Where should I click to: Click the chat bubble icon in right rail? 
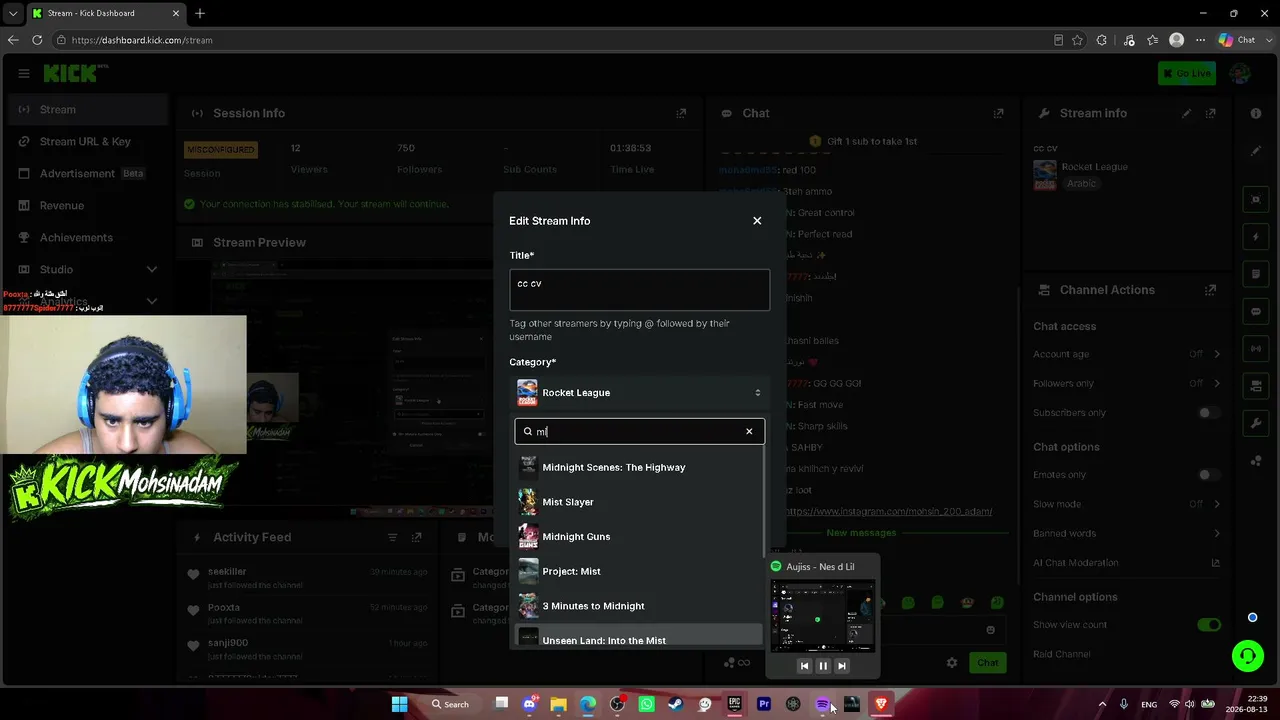[x=1256, y=311]
